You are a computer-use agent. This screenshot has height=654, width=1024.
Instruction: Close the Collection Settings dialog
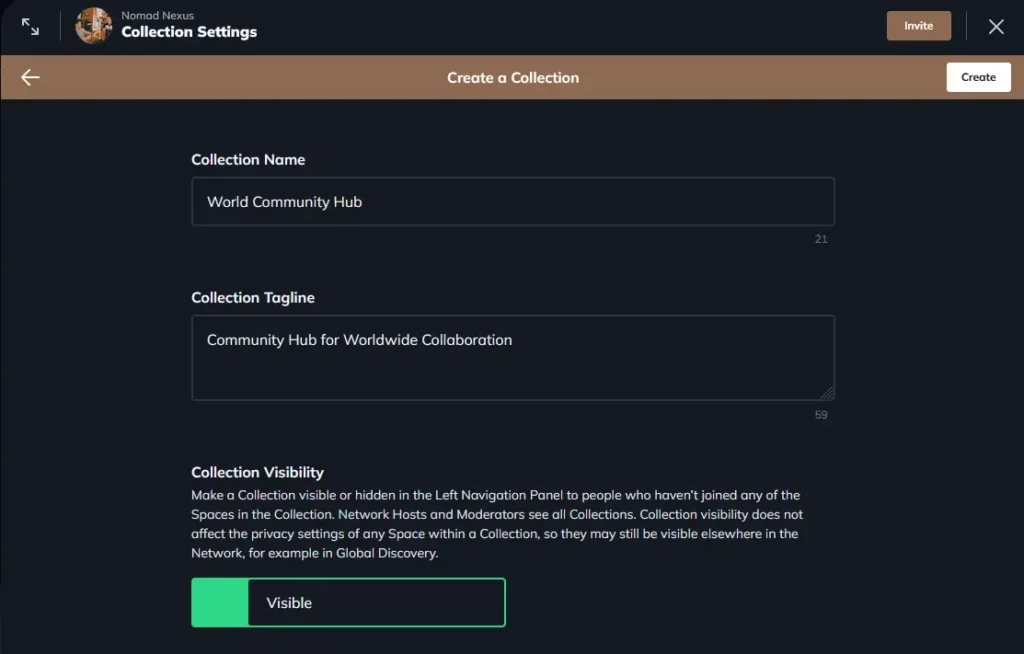[x=996, y=26]
